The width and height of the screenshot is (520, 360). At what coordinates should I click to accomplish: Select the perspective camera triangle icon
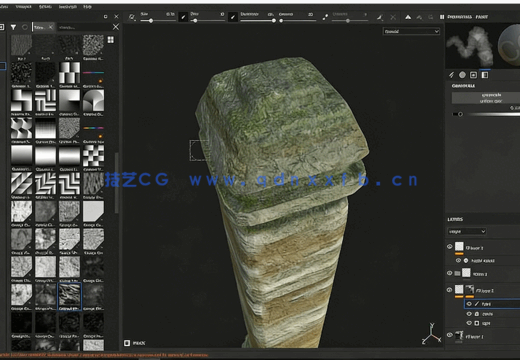point(408,17)
